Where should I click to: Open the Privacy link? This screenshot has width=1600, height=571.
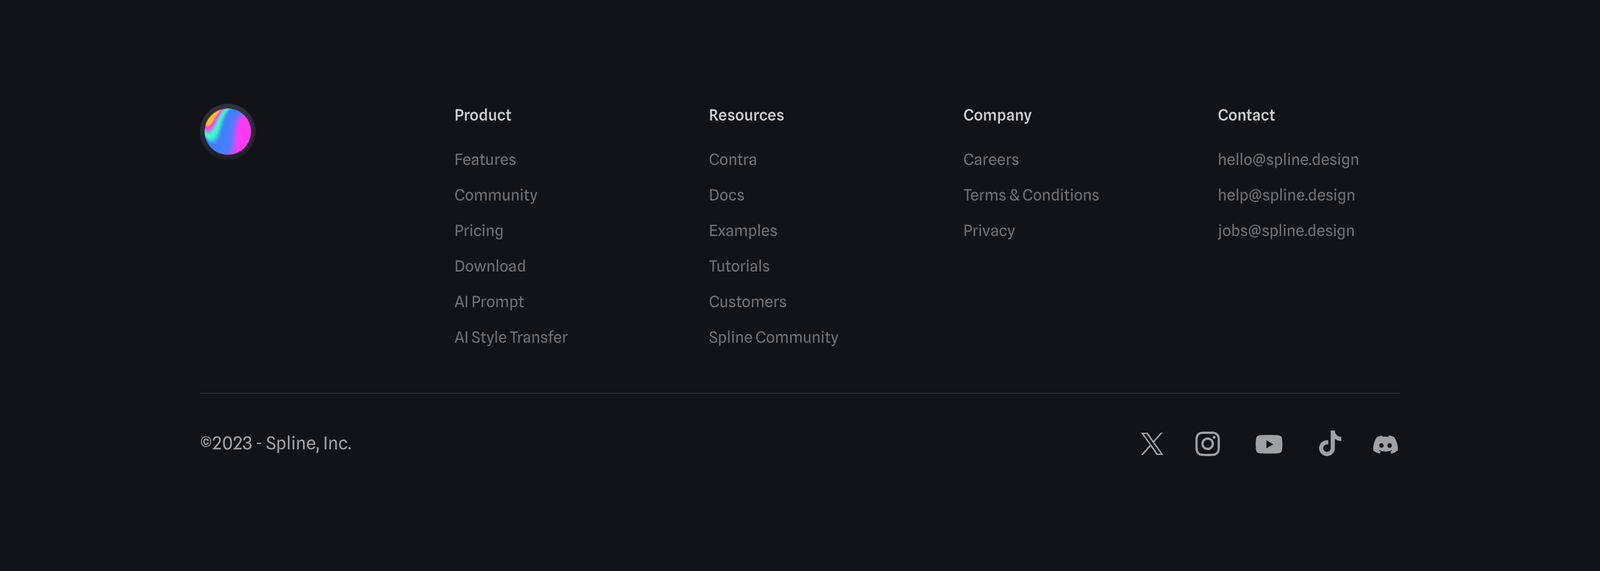(989, 231)
